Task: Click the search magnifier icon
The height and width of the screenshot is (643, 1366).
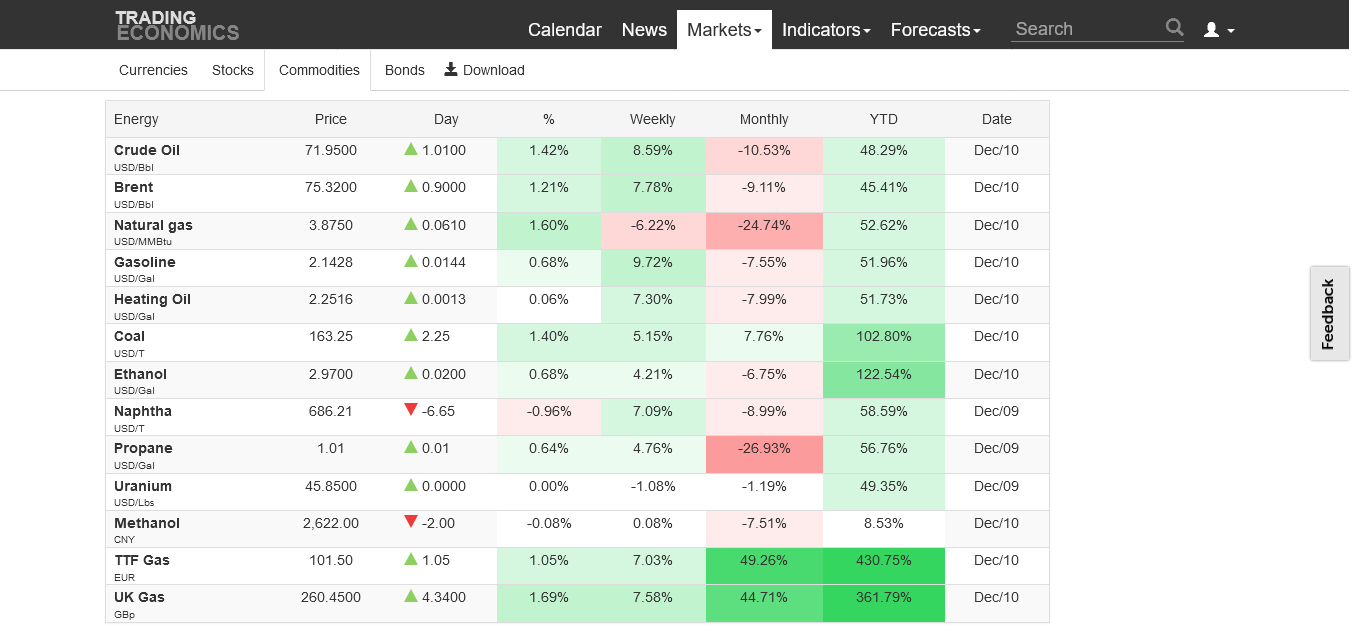Action: pyautogui.click(x=1174, y=28)
